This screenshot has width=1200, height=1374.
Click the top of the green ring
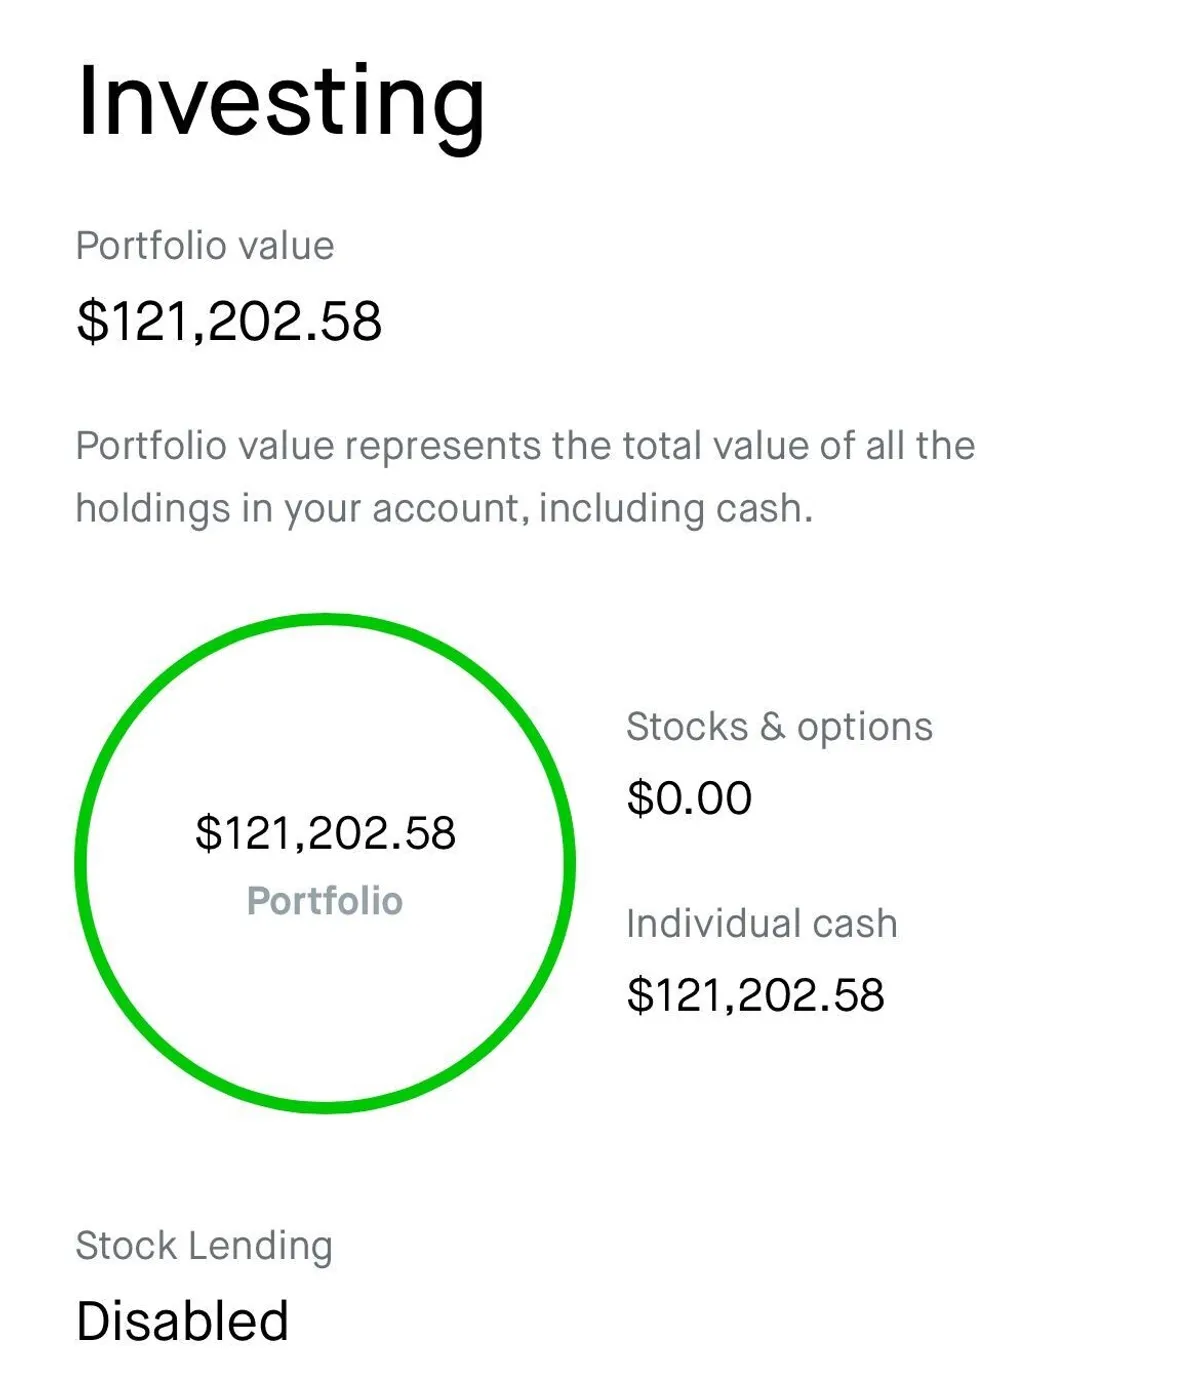tap(325, 620)
